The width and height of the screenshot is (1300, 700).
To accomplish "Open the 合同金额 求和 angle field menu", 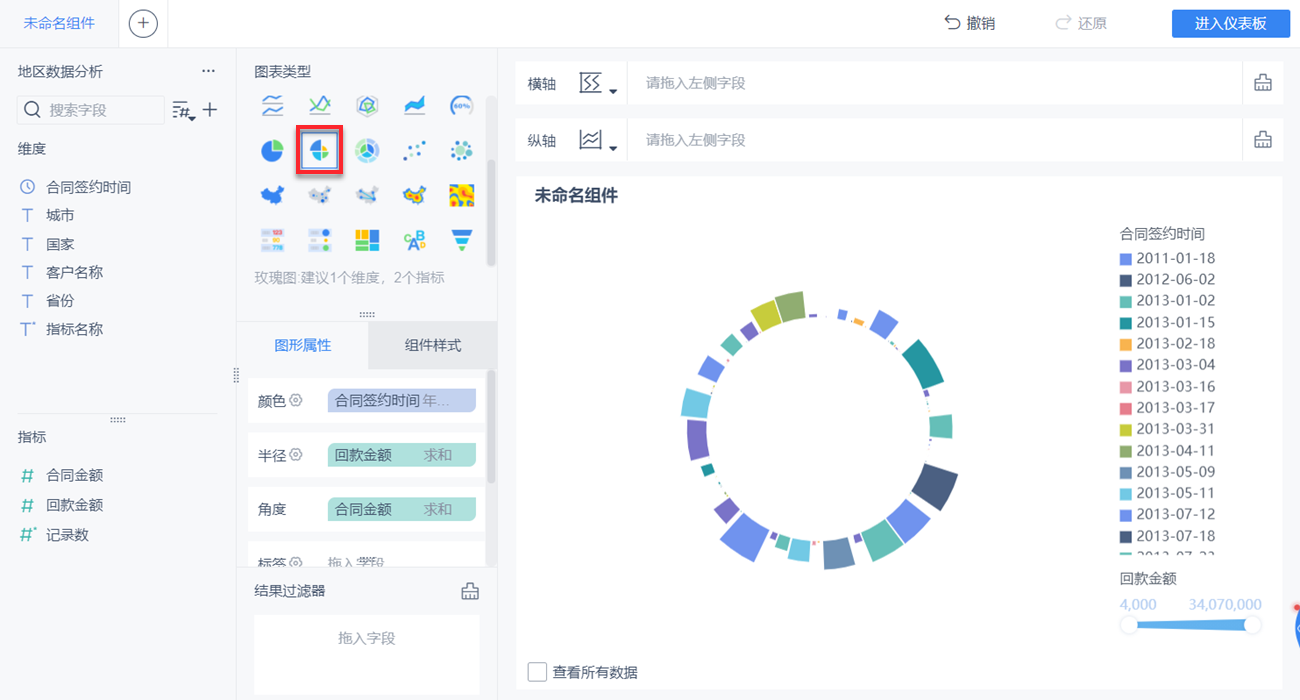I will click(402, 509).
